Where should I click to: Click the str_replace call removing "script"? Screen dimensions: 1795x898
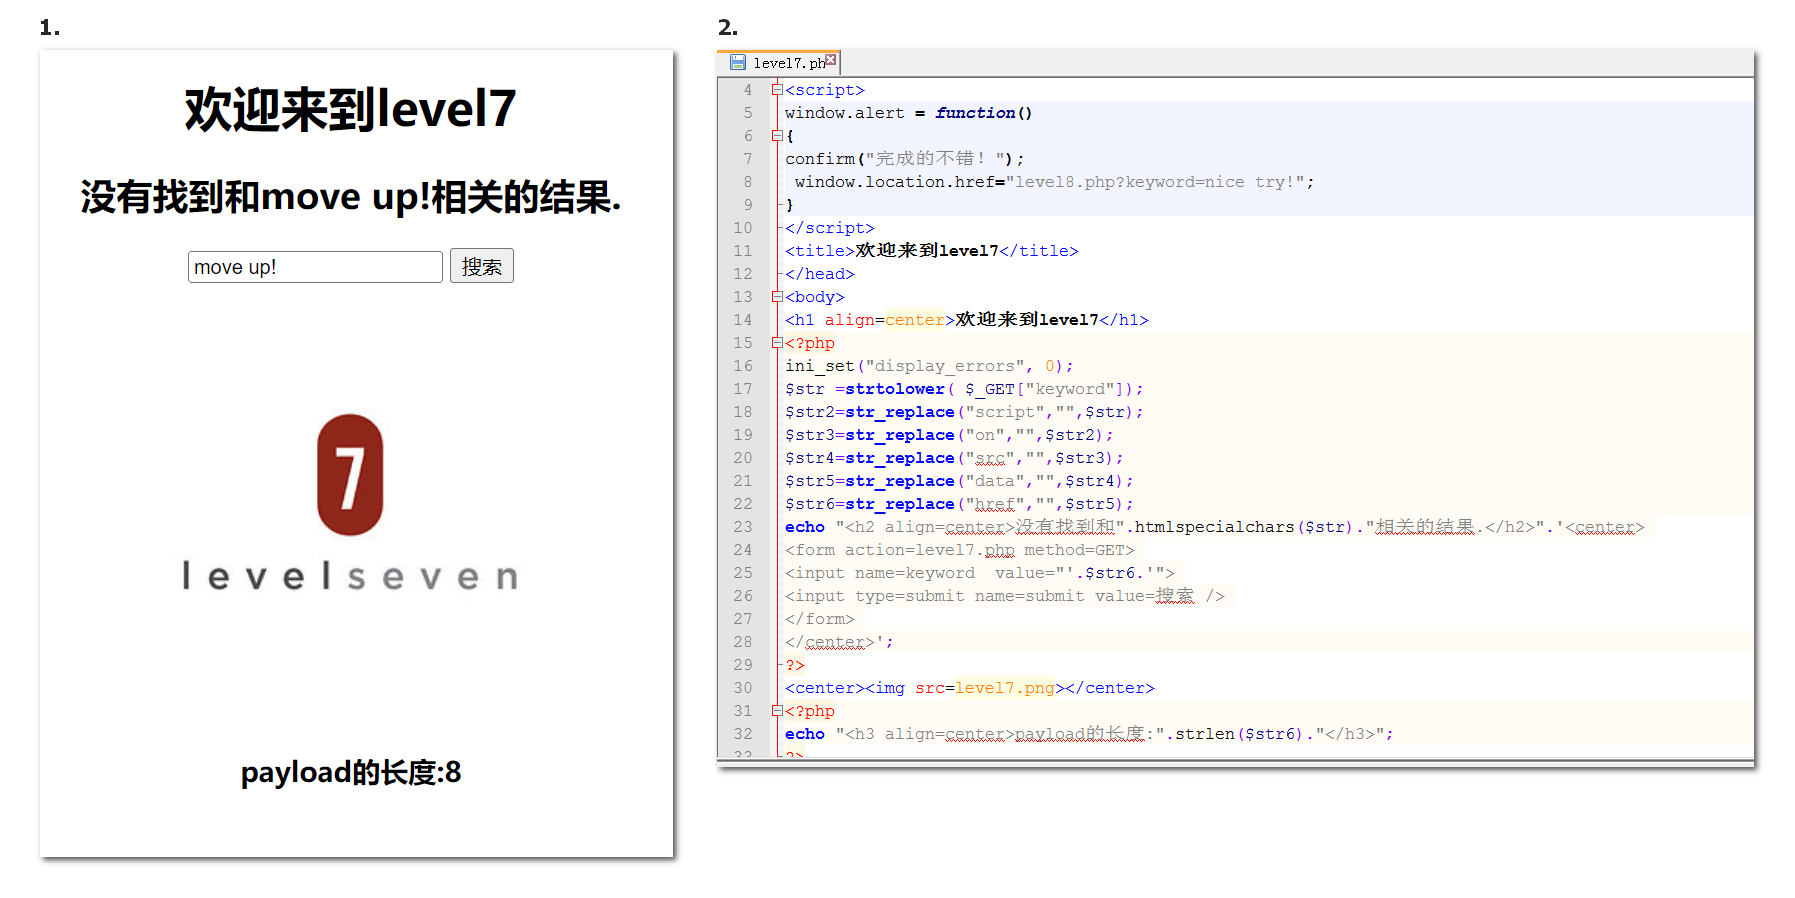click(x=899, y=412)
